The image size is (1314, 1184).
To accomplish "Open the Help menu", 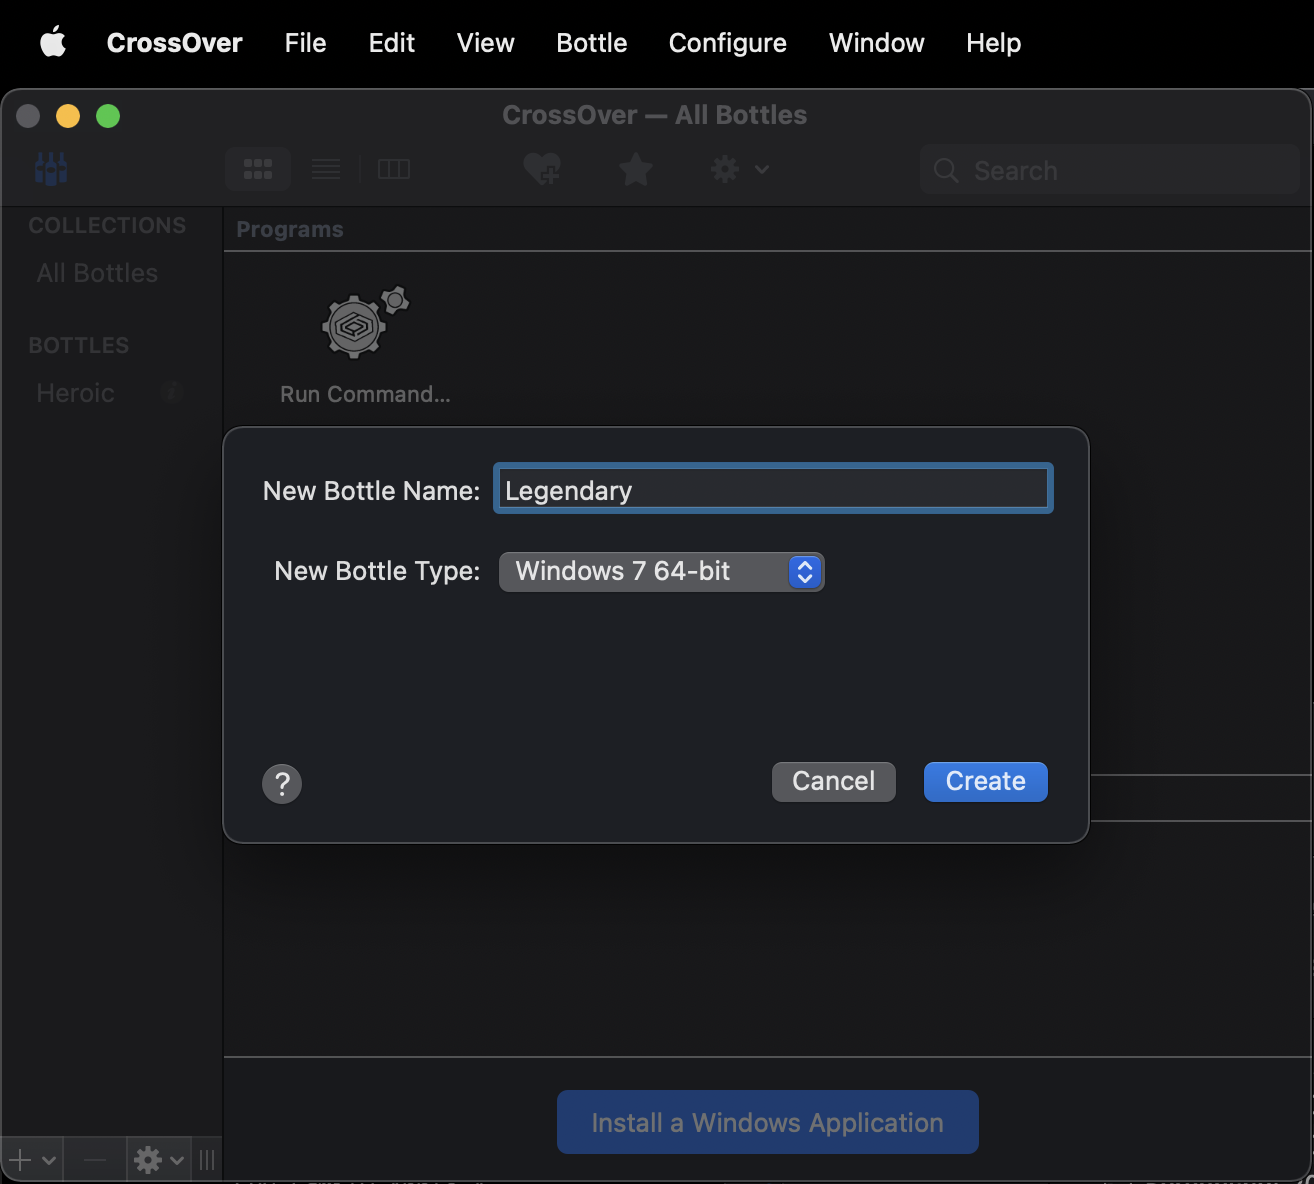I will [993, 43].
